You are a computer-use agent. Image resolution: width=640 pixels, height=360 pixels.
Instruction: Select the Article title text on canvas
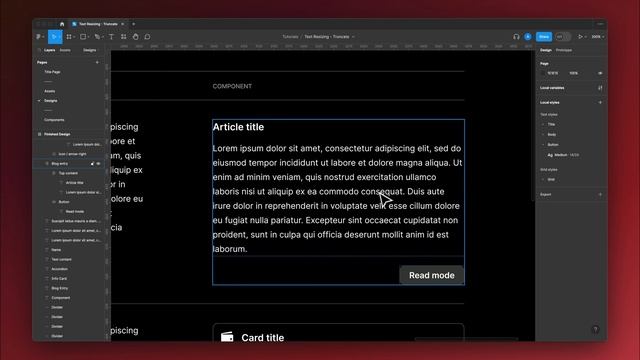tap(238, 127)
